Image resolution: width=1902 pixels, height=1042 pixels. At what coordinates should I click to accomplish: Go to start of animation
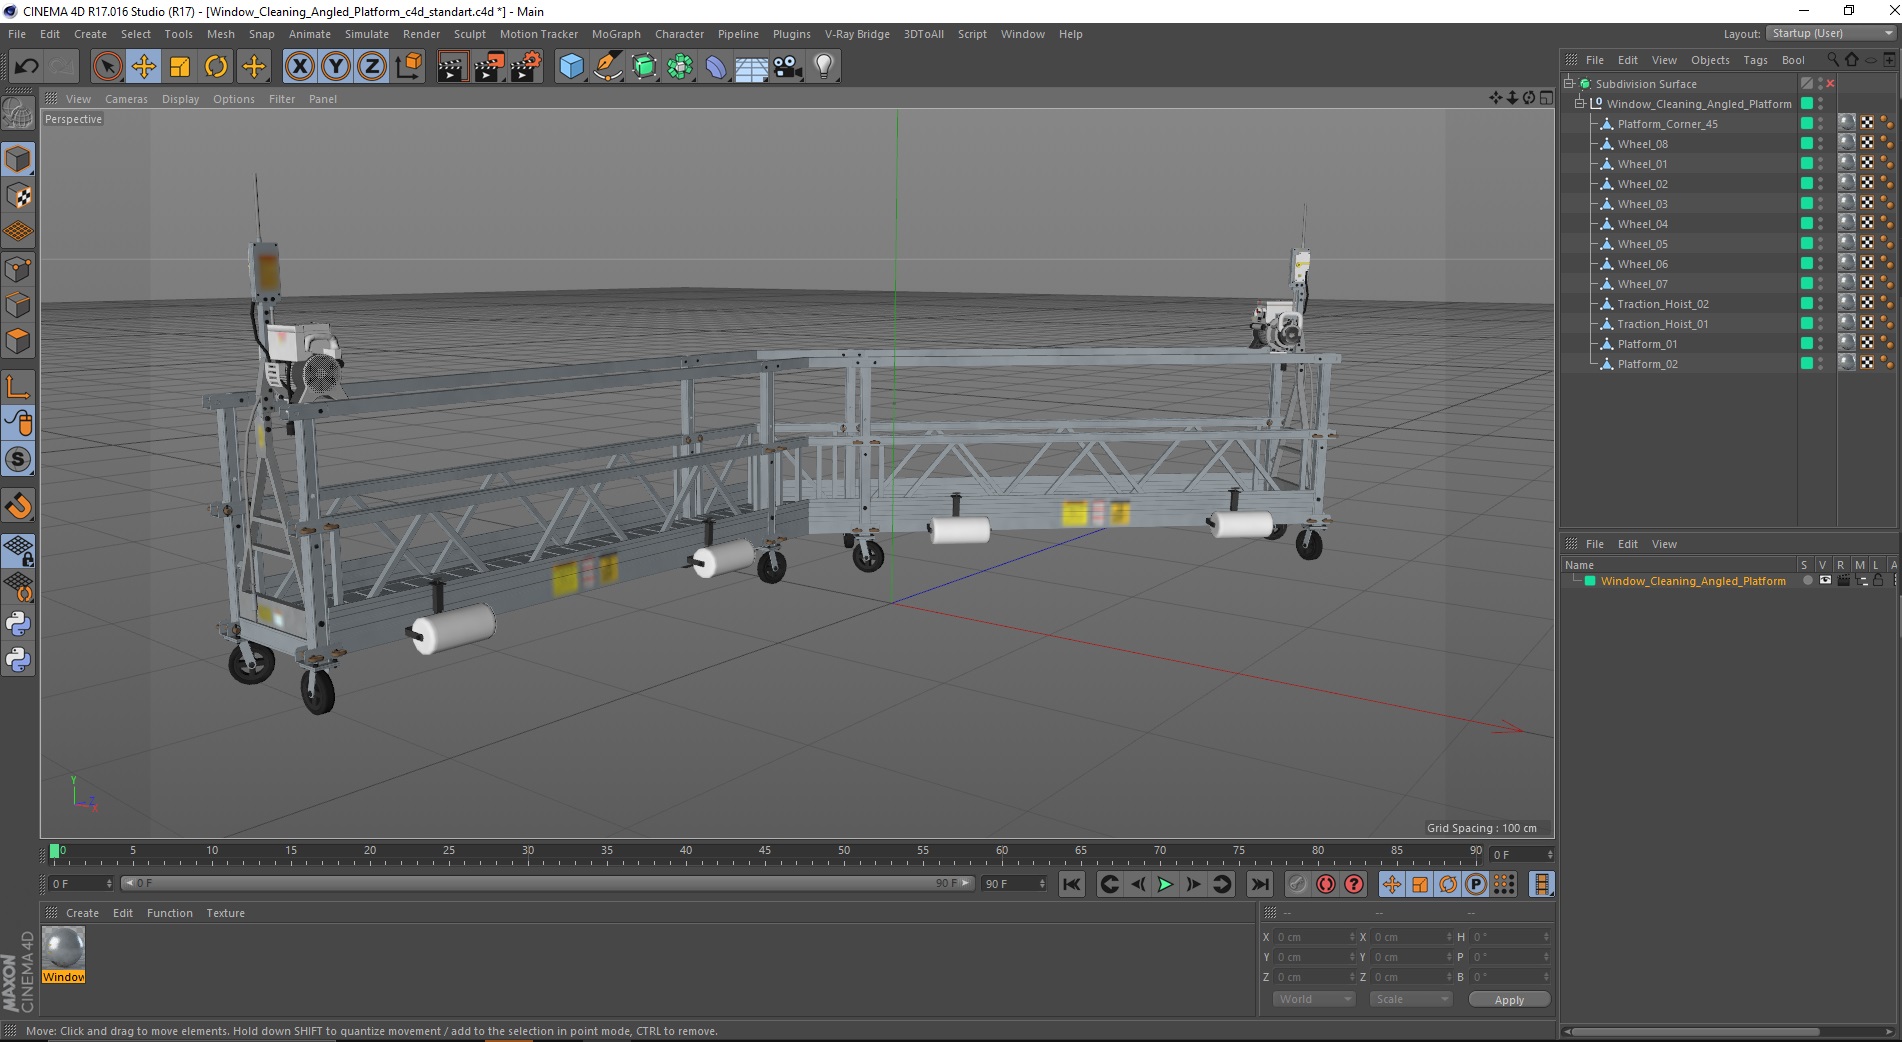coord(1072,884)
